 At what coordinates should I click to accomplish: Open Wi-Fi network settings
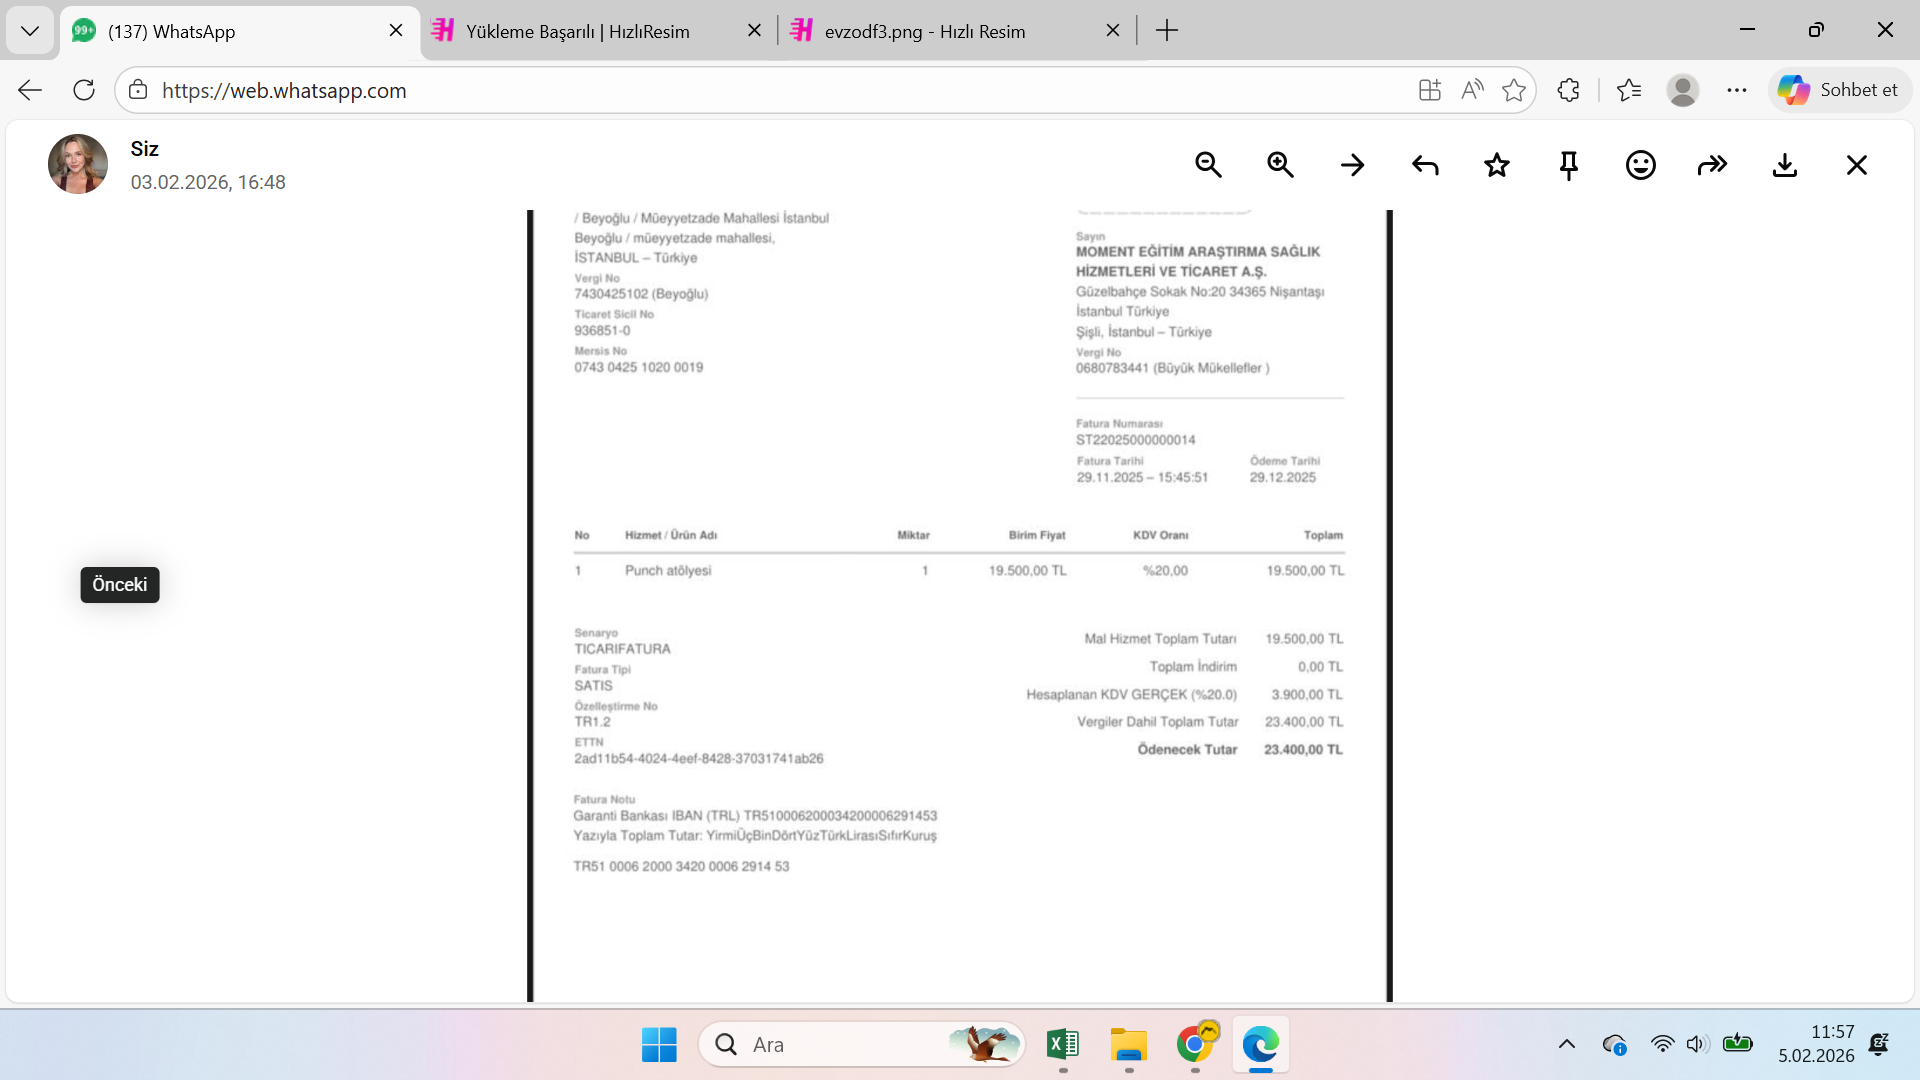pyautogui.click(x=1662, y=1045)
